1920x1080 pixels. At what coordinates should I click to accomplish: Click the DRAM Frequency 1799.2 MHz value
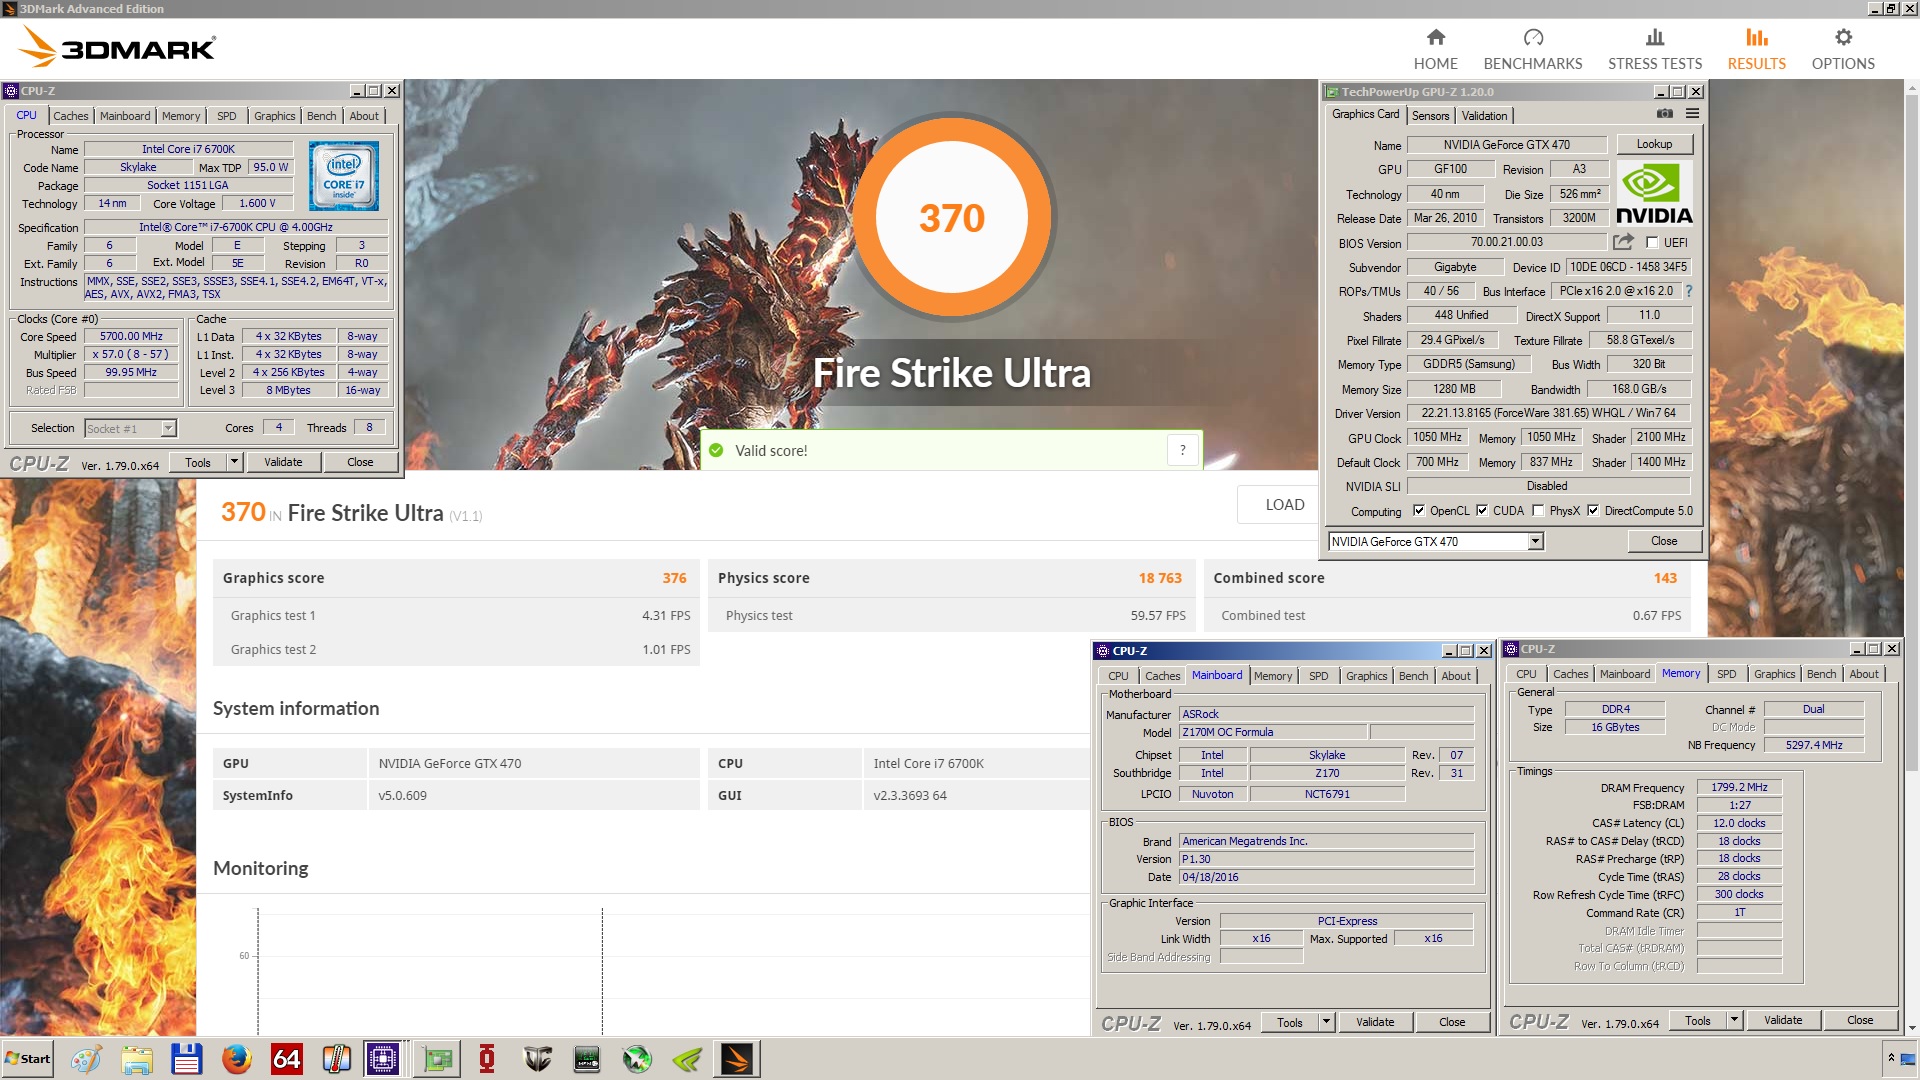click(x=1739, y=787)
